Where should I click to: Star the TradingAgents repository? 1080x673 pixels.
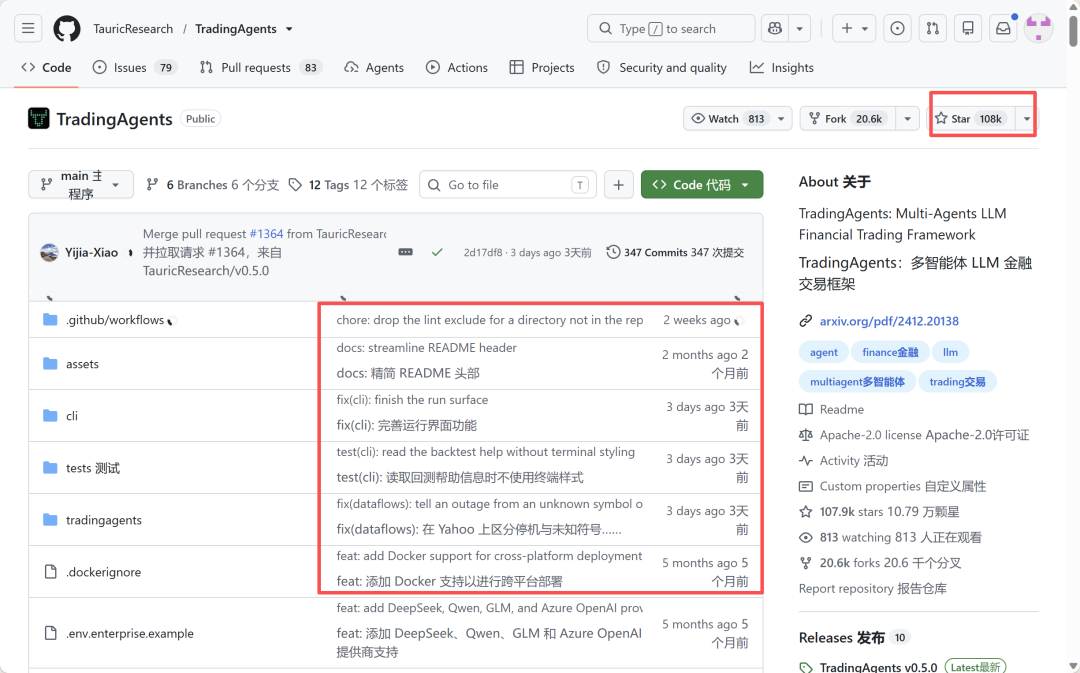[971, 118]
